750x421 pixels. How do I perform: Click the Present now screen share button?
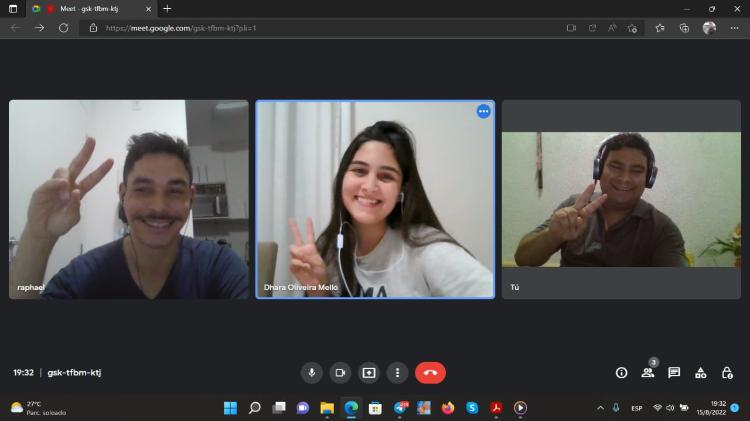(x=369, y=373)
